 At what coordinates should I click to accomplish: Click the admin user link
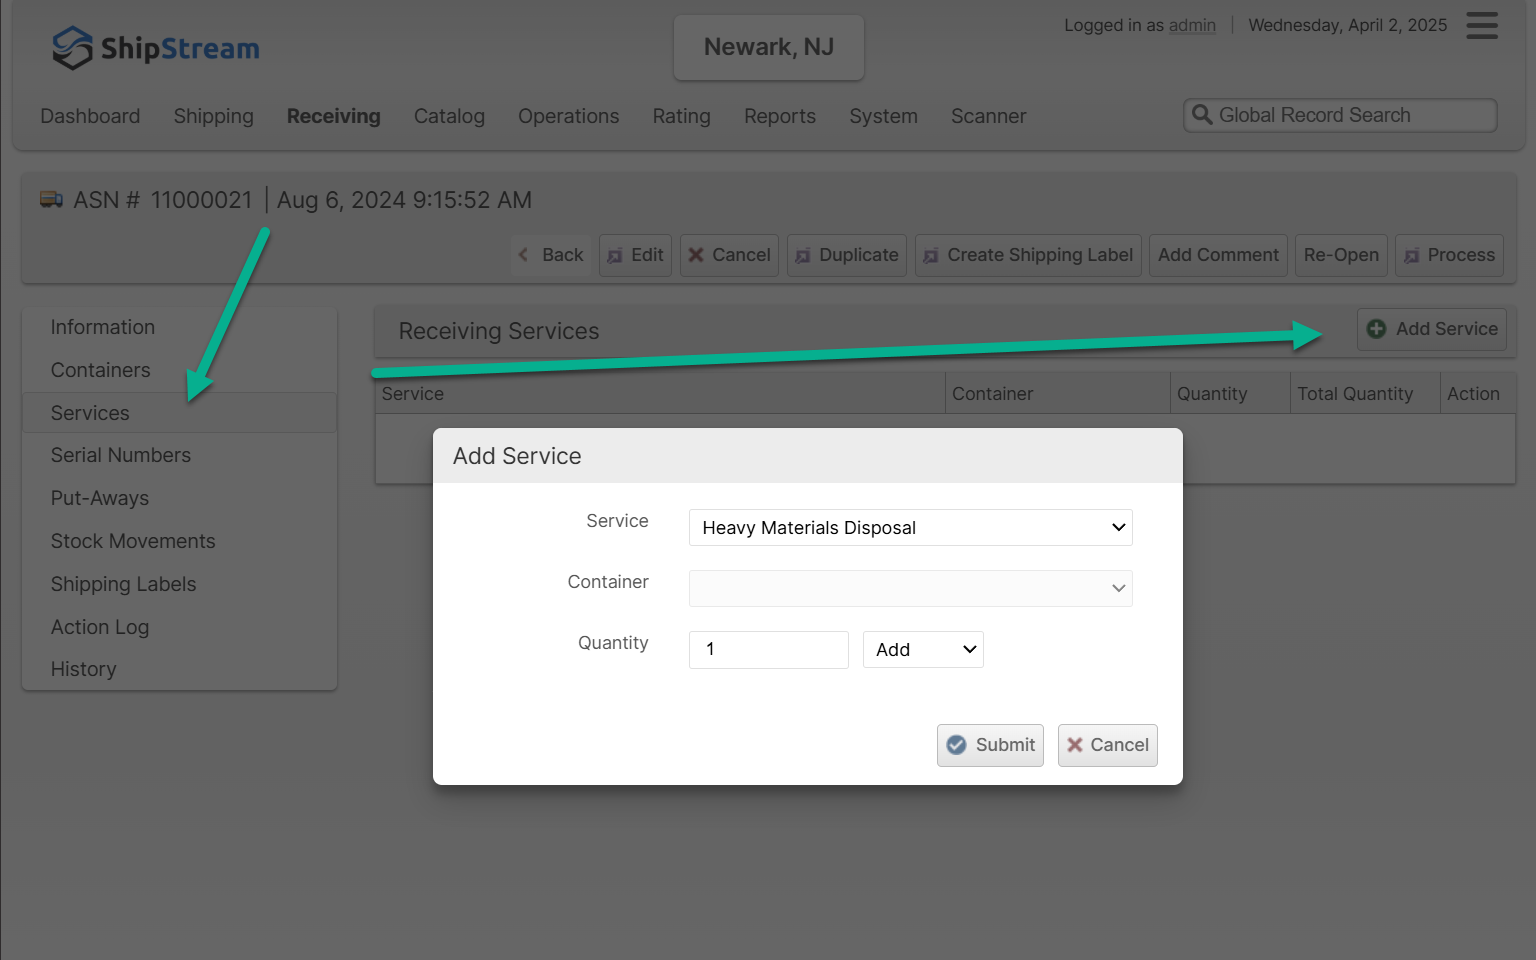1192,25
